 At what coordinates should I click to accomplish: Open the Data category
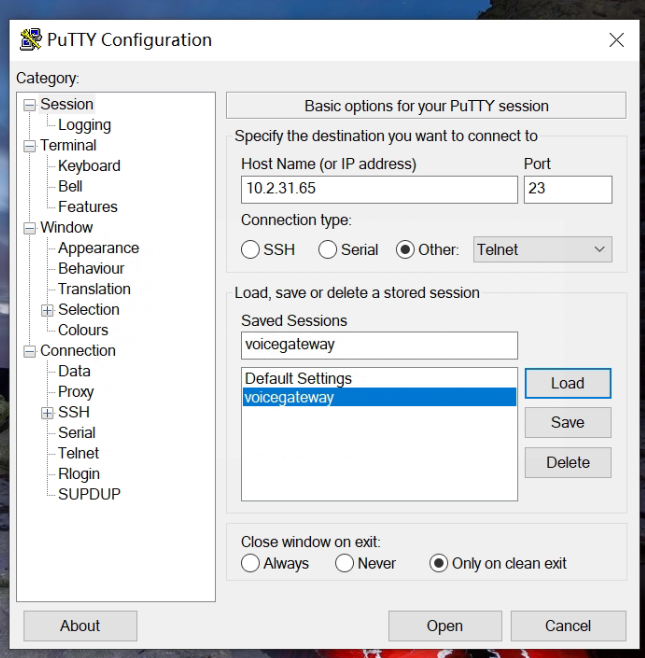tap(74, 371)
